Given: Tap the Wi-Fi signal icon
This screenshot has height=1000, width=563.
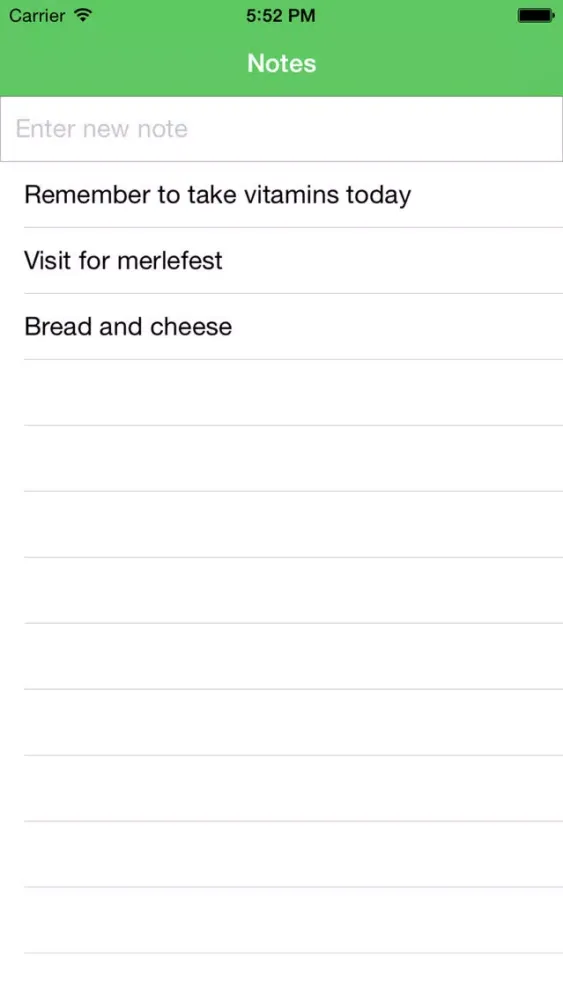Looking at the screenshot, I should click(x=83, y=15).
